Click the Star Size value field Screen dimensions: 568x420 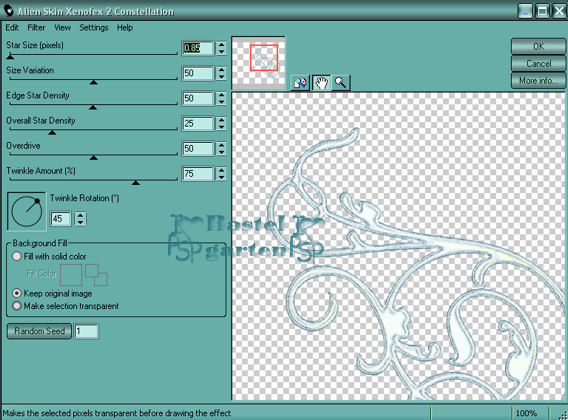tap(198, 48)
